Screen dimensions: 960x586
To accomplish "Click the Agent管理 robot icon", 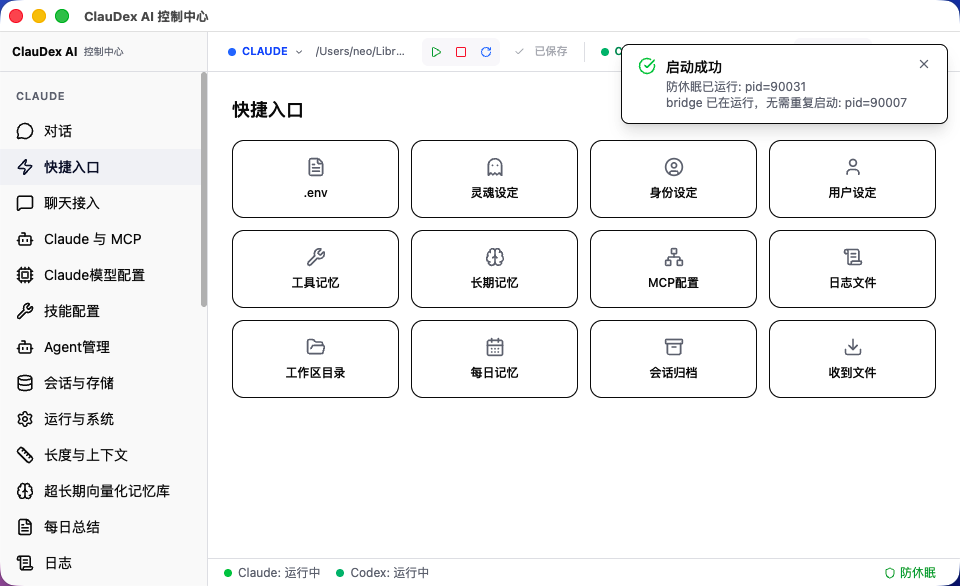I will pos(24,347).
